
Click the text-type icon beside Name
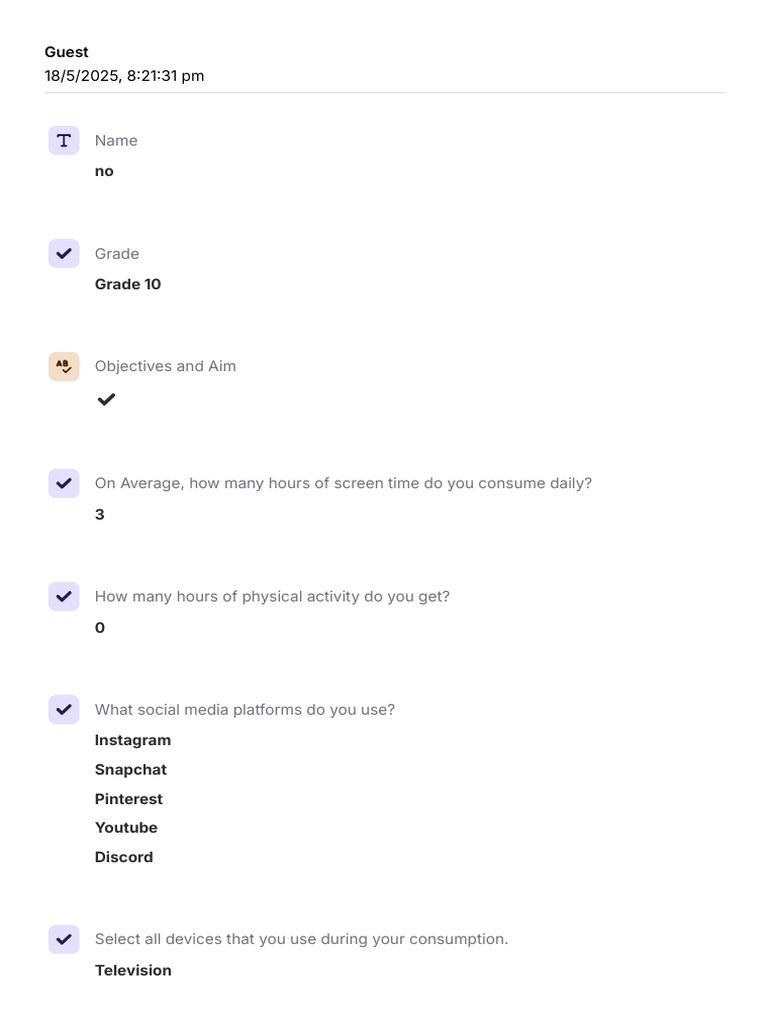pyautogui.click(x=64, y=141)
